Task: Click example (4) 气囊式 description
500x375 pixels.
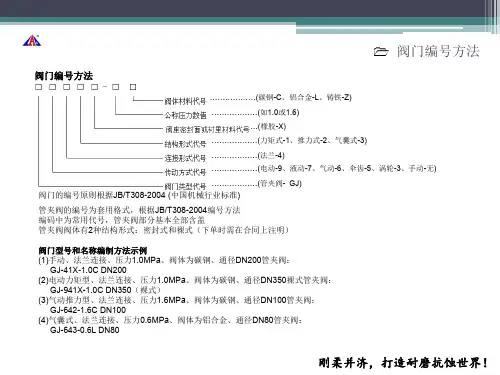Action: pyautogui.click(x=170, y=320)
